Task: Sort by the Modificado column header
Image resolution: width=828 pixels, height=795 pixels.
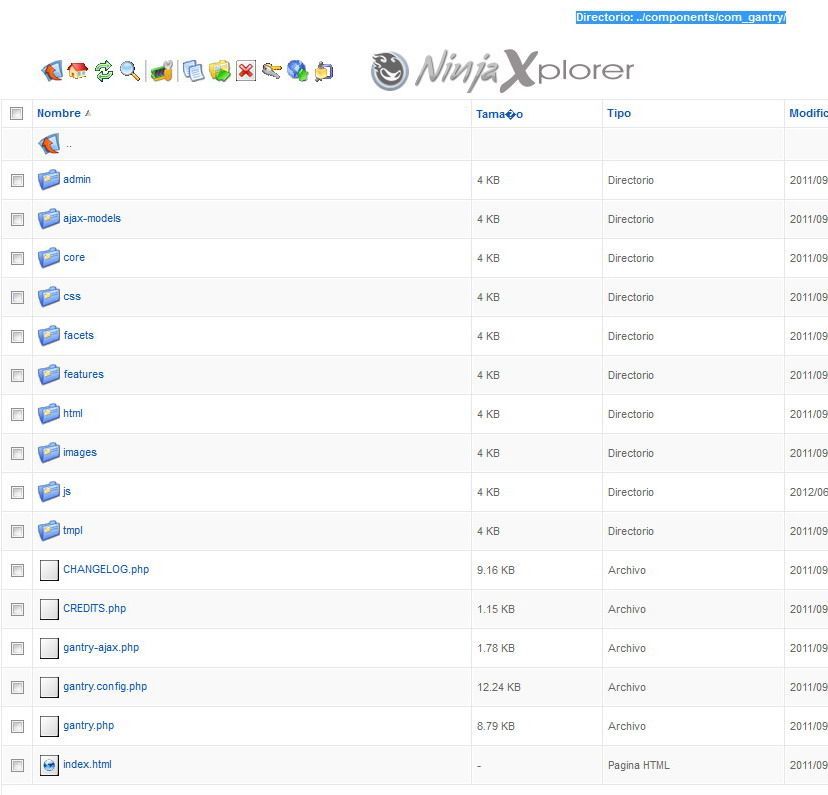Action: point(808,113)
